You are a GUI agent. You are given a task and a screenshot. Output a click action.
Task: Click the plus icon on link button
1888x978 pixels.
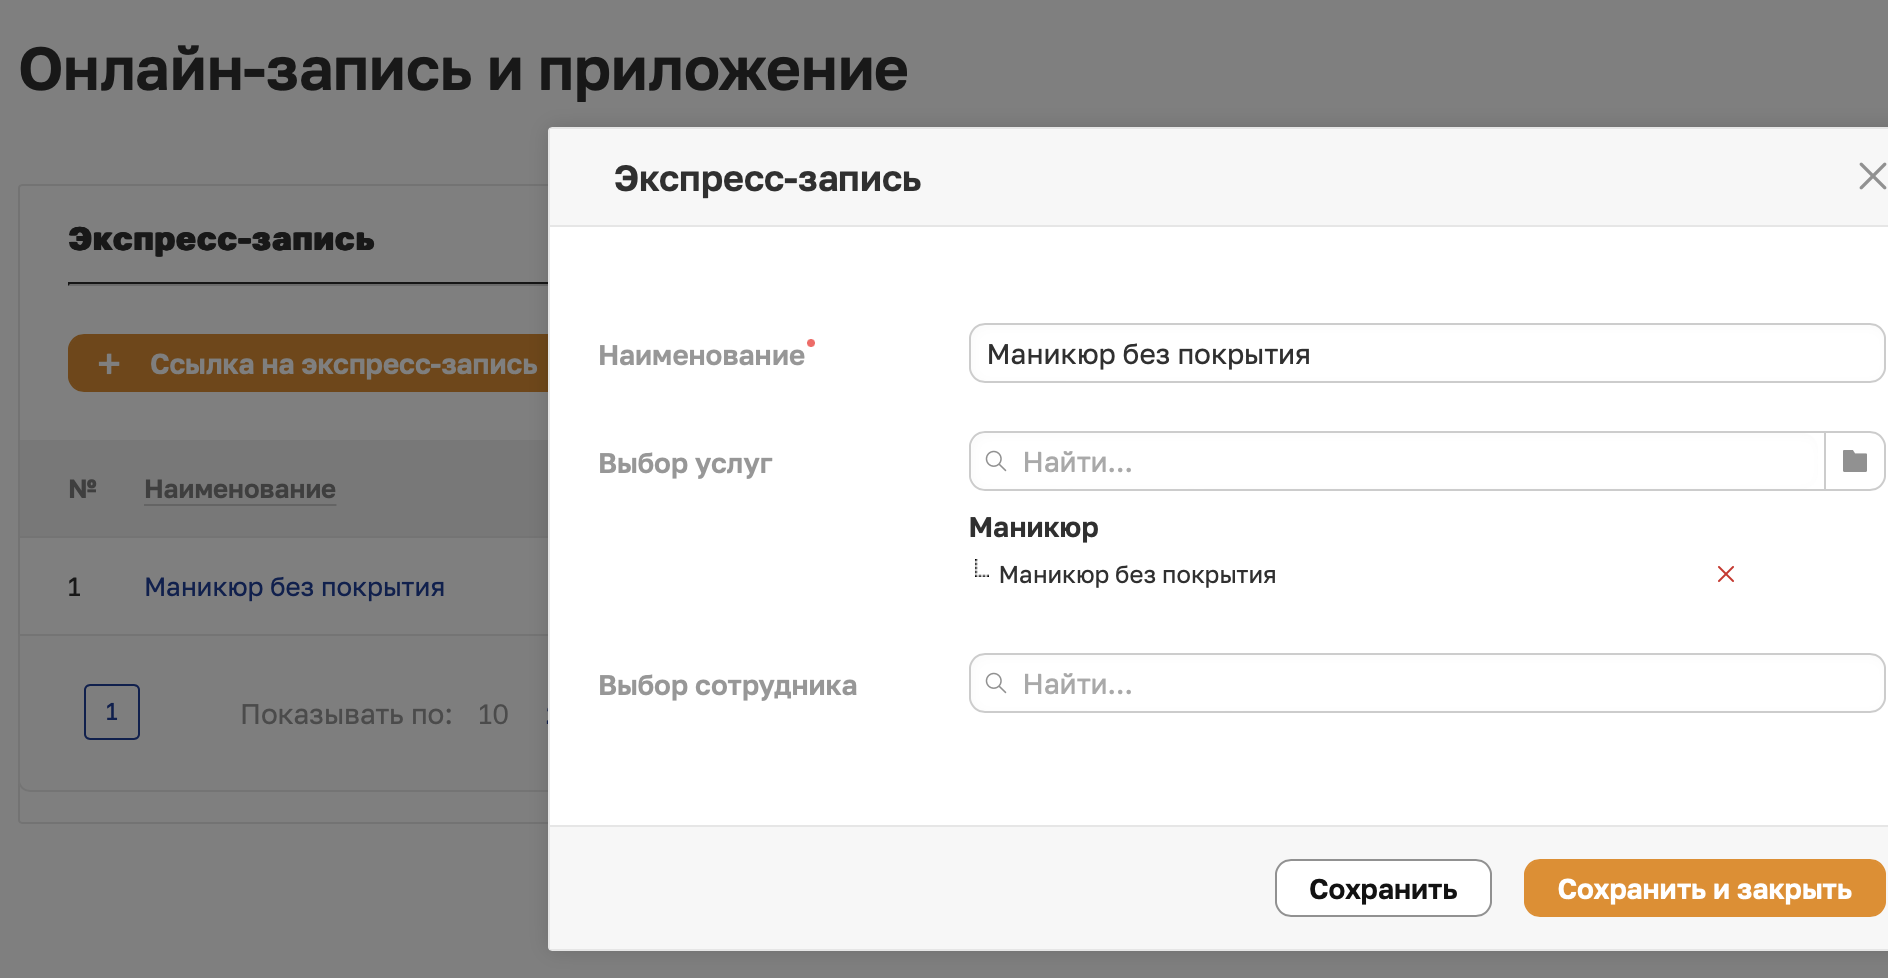pyautogui.click(x=109, y=364)
